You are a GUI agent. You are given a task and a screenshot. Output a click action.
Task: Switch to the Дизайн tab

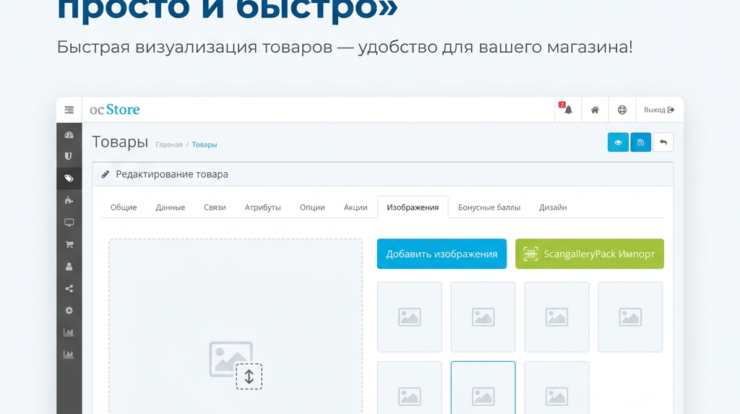tap(553, 207)
